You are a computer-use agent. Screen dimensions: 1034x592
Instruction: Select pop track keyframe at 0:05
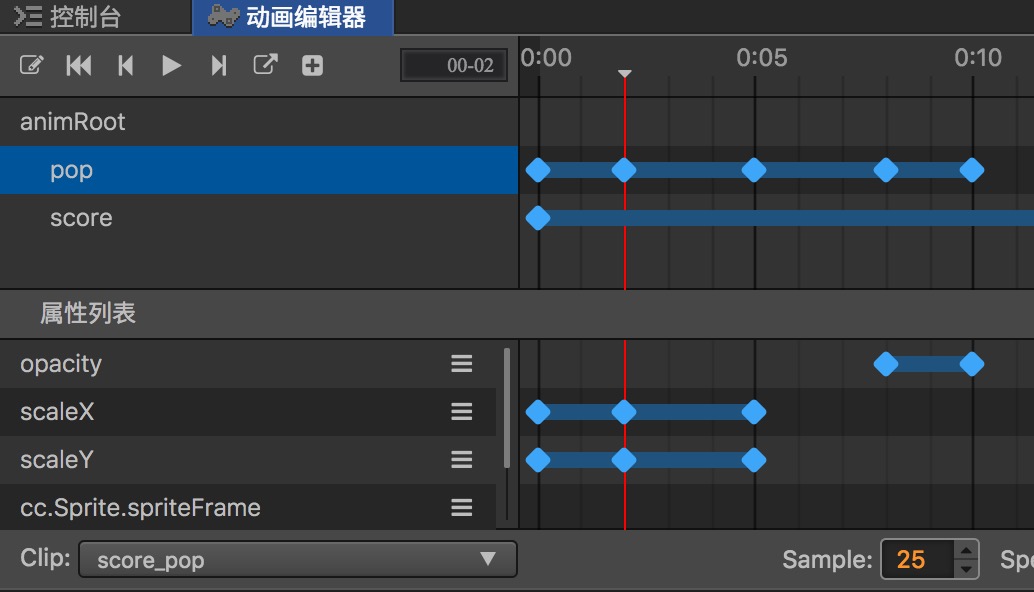(x=754, y=170)
